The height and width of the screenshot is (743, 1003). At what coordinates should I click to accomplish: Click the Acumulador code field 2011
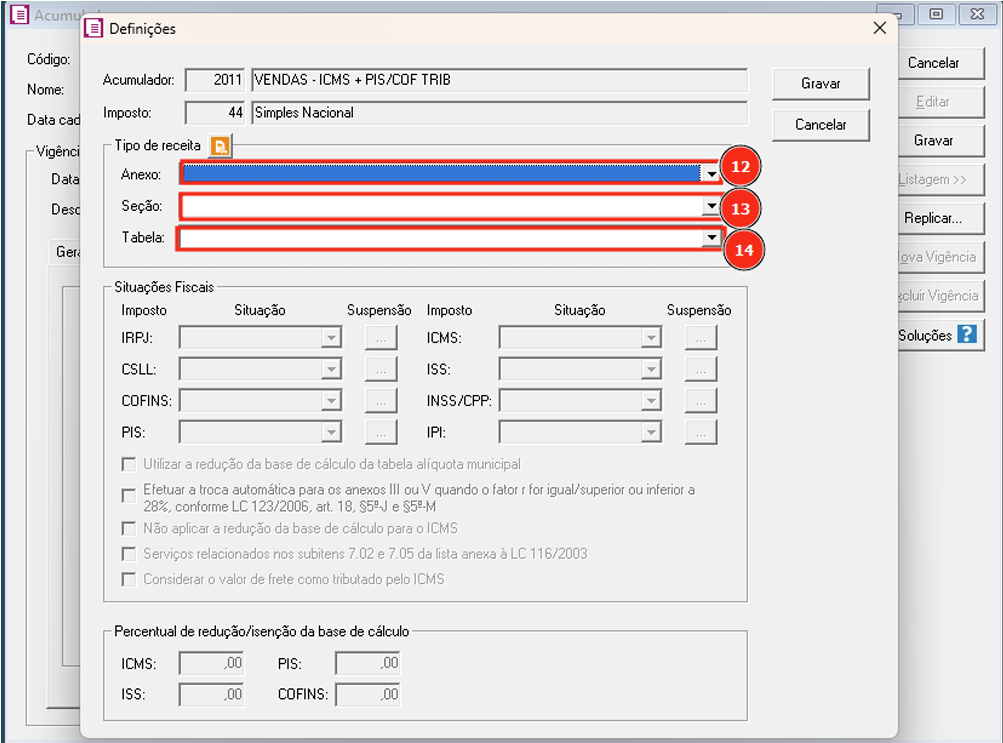pyautogui.click(x=215, y=80)
